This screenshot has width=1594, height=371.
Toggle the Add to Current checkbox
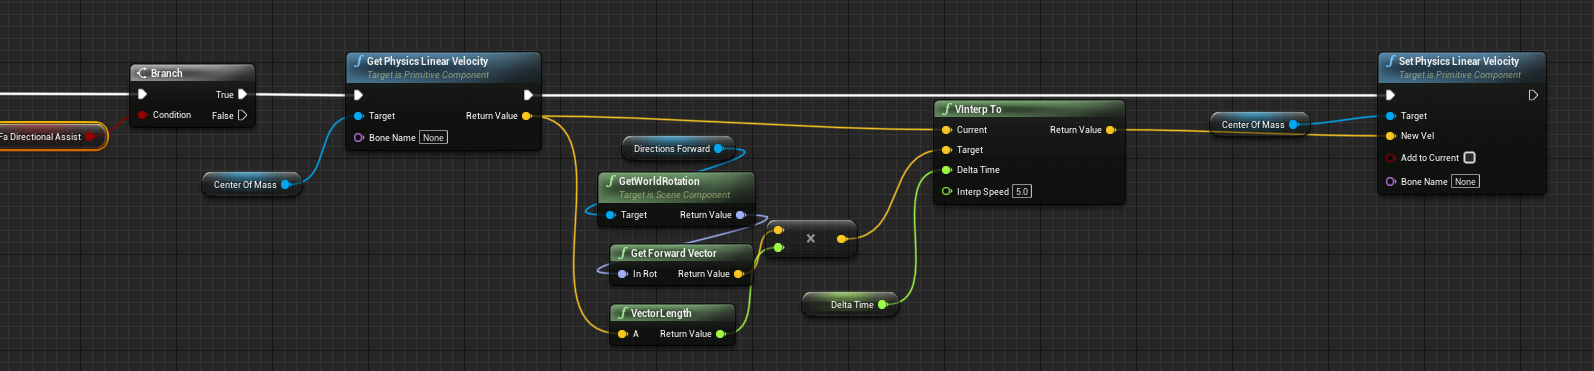(1469, 158)
